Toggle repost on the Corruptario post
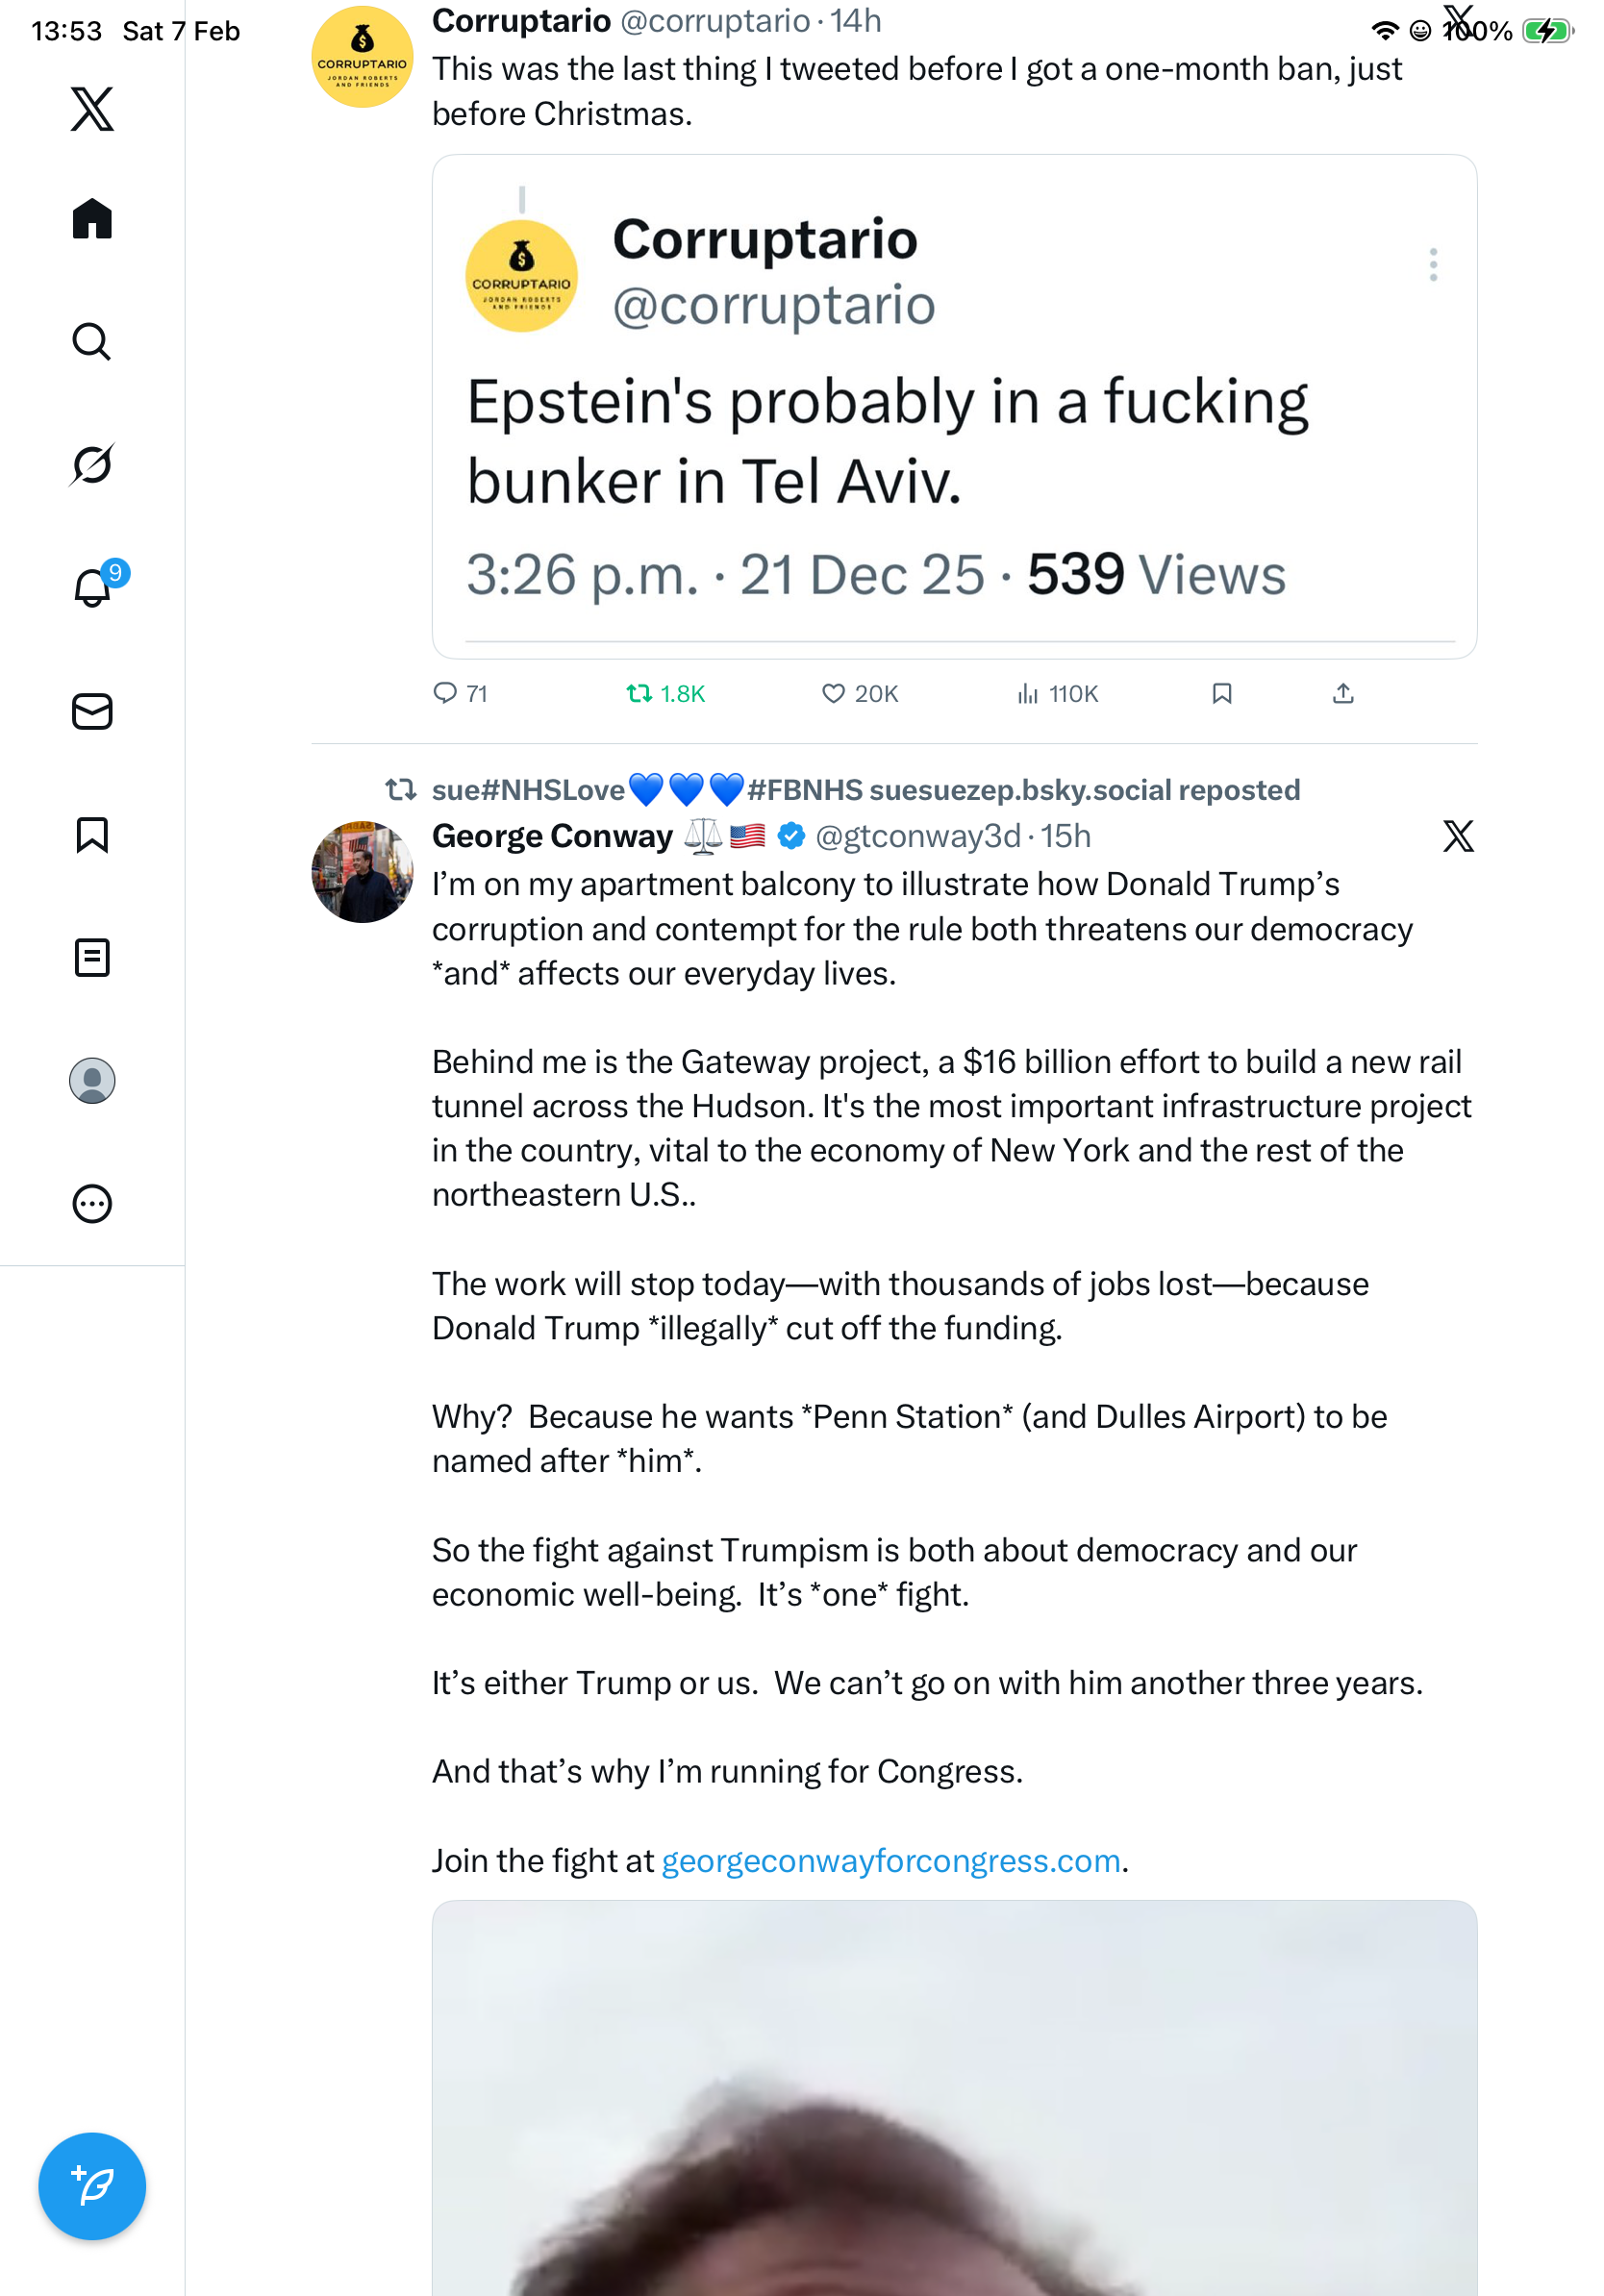The width and height of the screenshot is (1604, 2296). click(x=639, y=693)
